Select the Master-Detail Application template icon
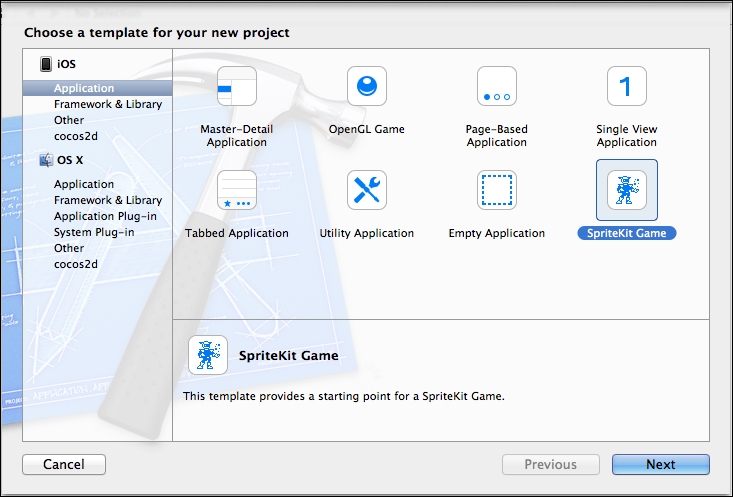733x497 pixels. [237, 86]
